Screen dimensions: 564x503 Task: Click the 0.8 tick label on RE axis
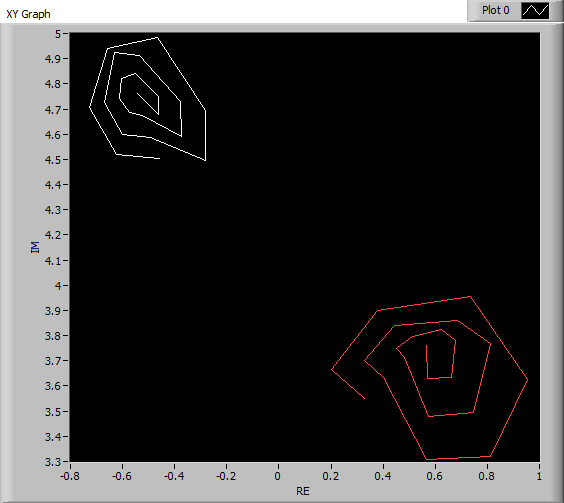pos(487,476)
